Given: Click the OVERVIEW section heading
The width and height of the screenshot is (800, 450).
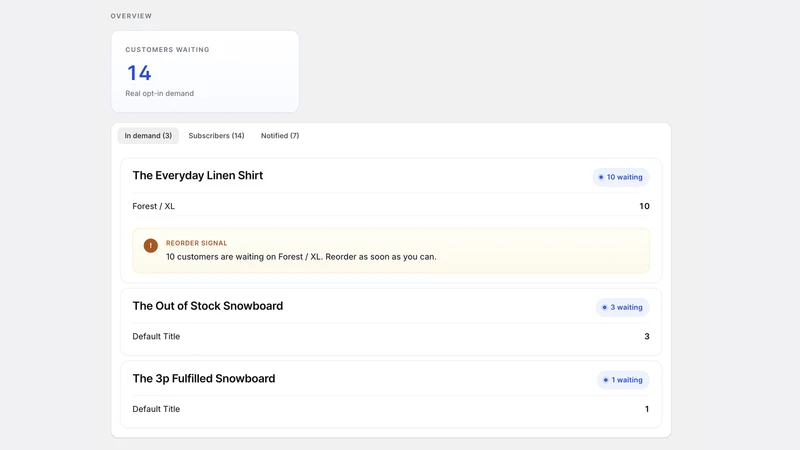Looking at the screenshot, I should click(x=131, y=16).
